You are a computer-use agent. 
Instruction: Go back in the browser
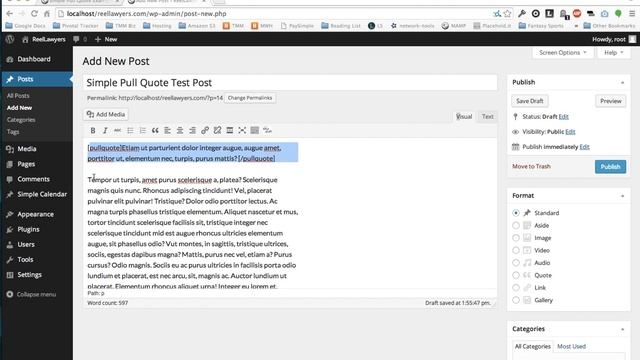pyautogui.click(x=9, y=14)
